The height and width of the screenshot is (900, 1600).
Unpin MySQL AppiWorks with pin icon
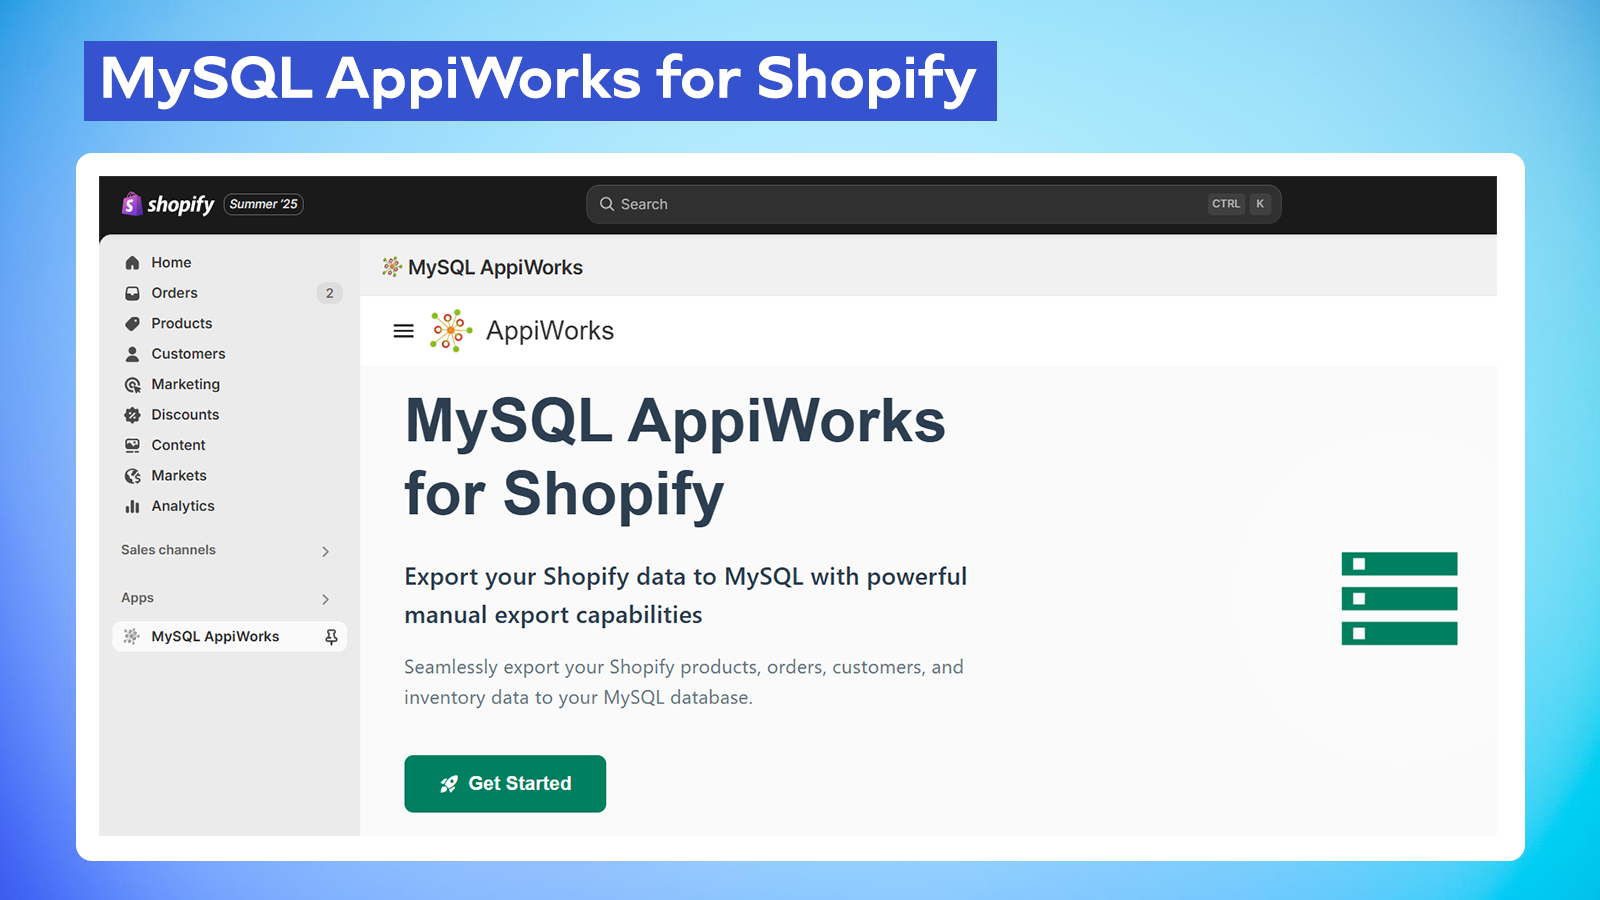(331, 637)
